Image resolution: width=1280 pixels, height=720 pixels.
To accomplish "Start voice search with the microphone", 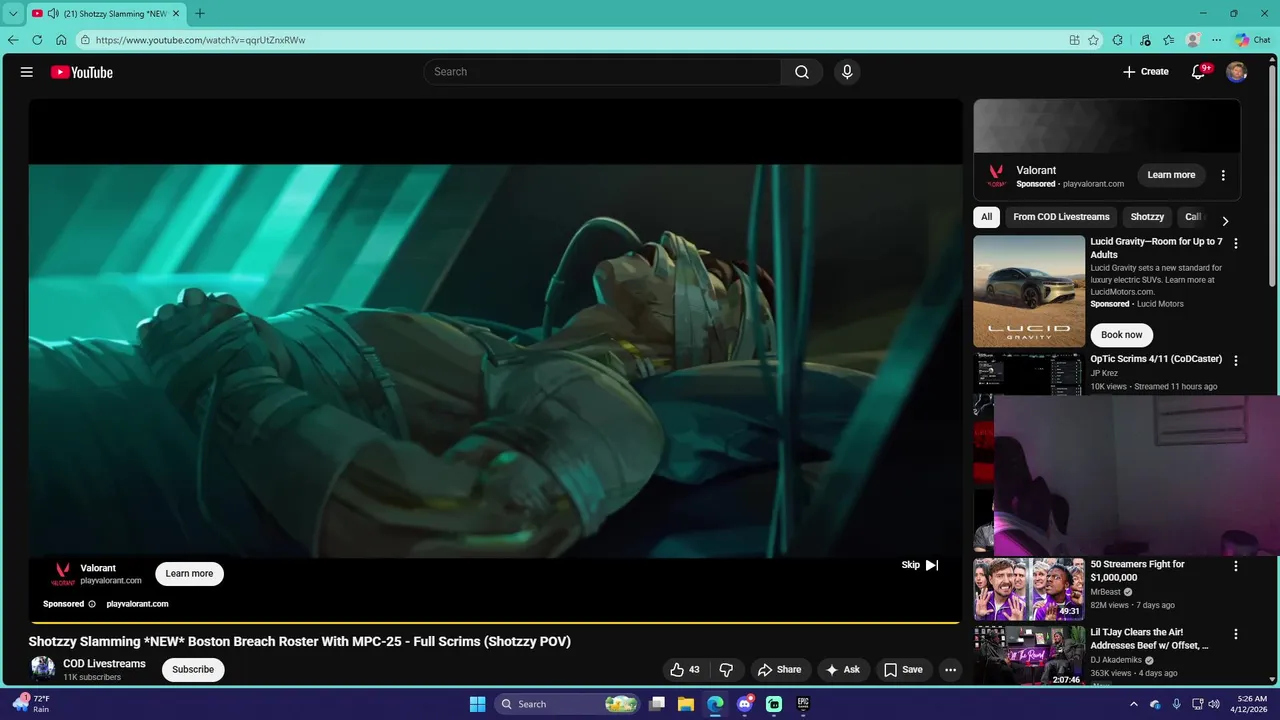I will pyautogui.click(x=847, y=72).
